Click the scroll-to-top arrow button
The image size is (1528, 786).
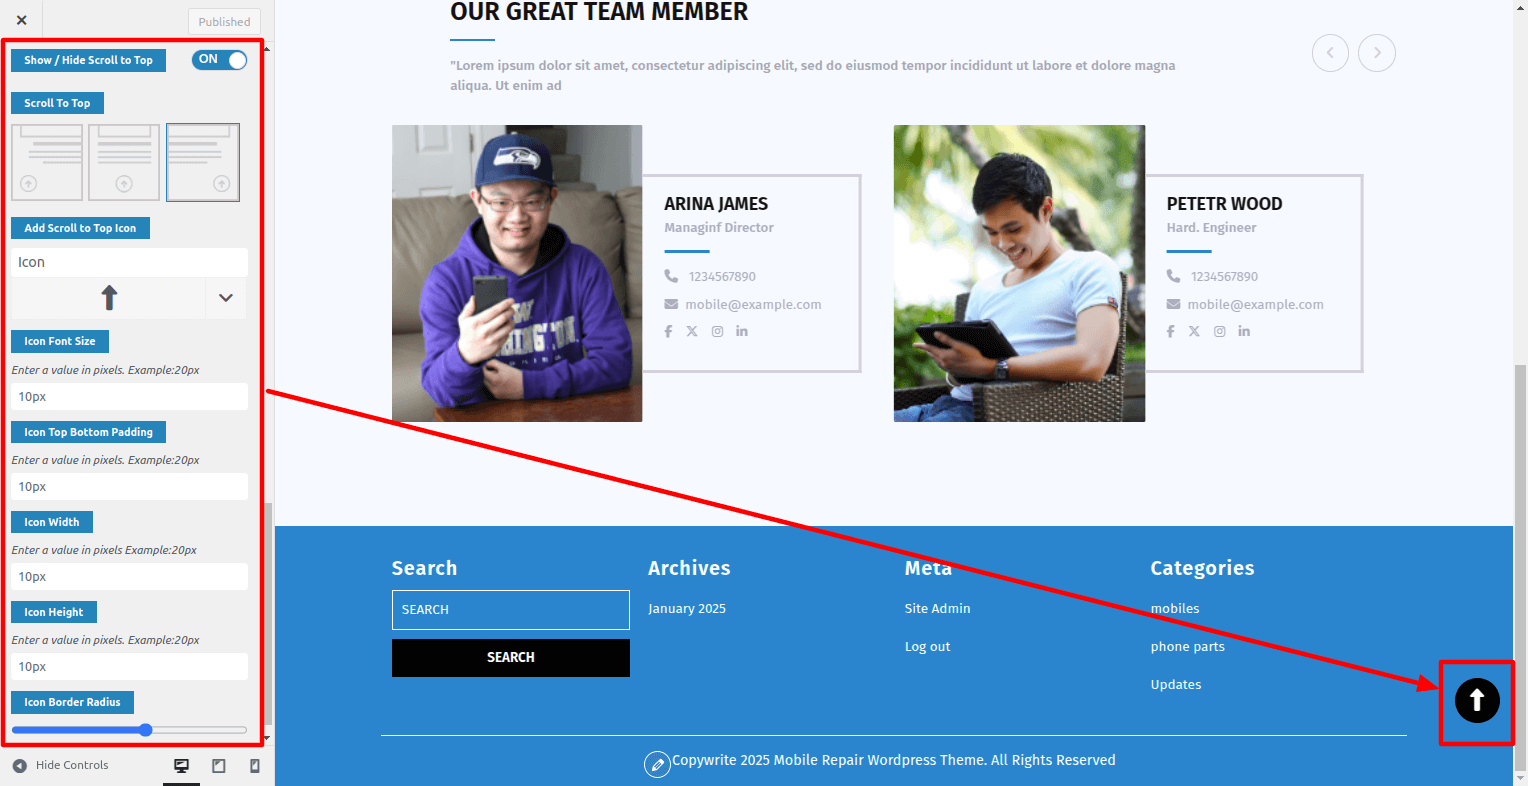point(1477,700)
